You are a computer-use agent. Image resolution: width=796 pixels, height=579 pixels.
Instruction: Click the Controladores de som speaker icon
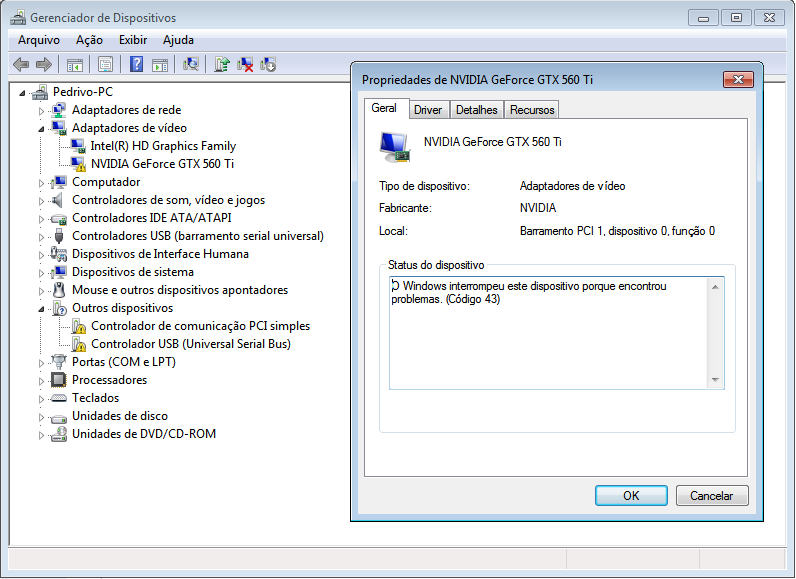(x=58, y=200)
